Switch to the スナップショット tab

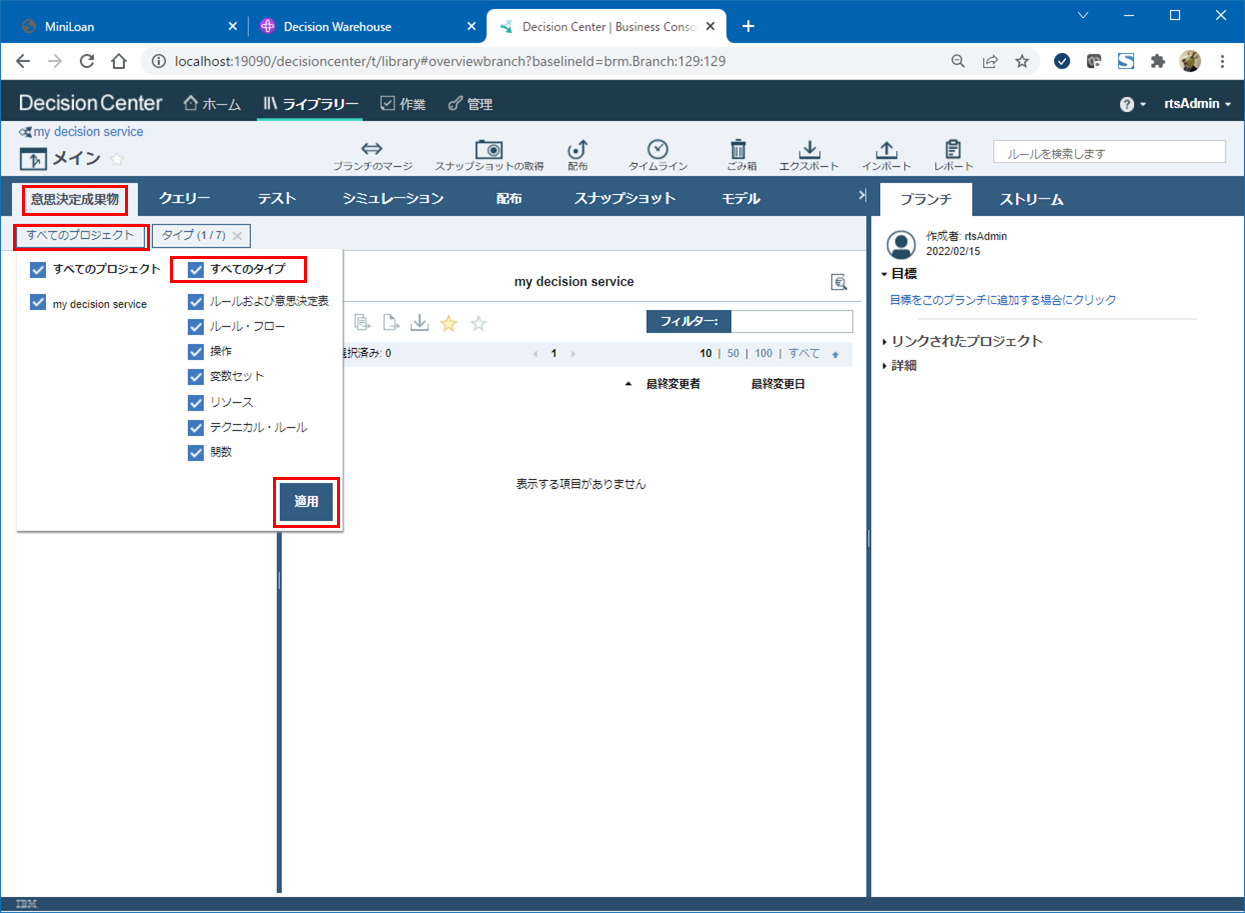point(625,199)
